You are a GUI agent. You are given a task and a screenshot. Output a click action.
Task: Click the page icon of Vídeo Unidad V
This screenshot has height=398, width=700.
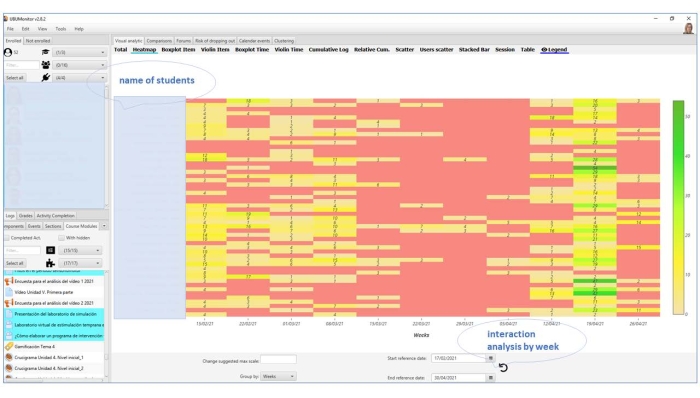[x=8, y=292]
